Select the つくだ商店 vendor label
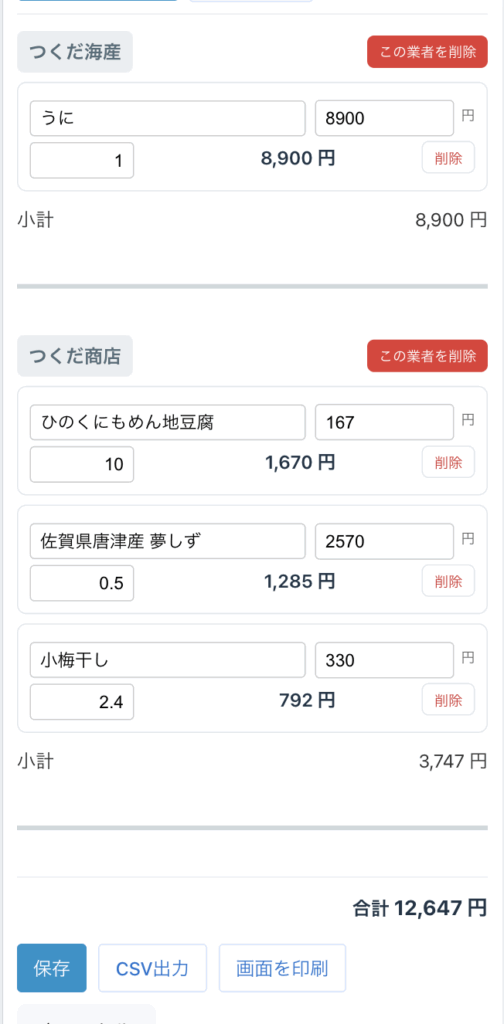The height and width of the screenshot is (1024, 504). click(x=75, y=356)
